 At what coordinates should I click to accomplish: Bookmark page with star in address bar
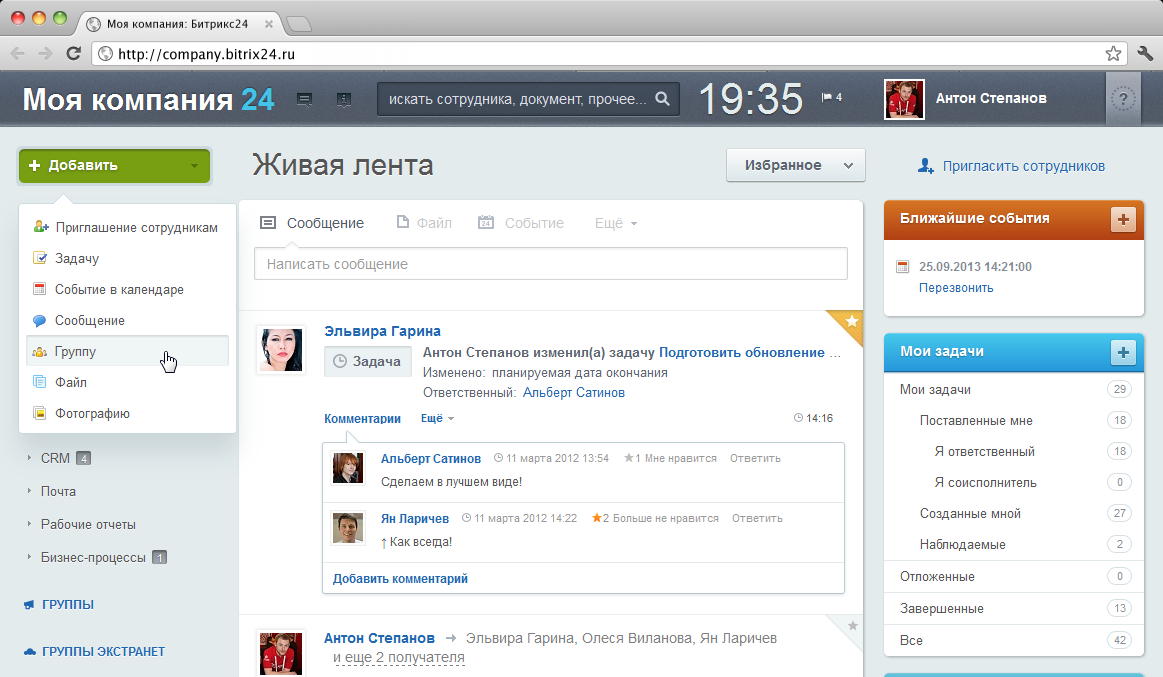coord(1113,53)
